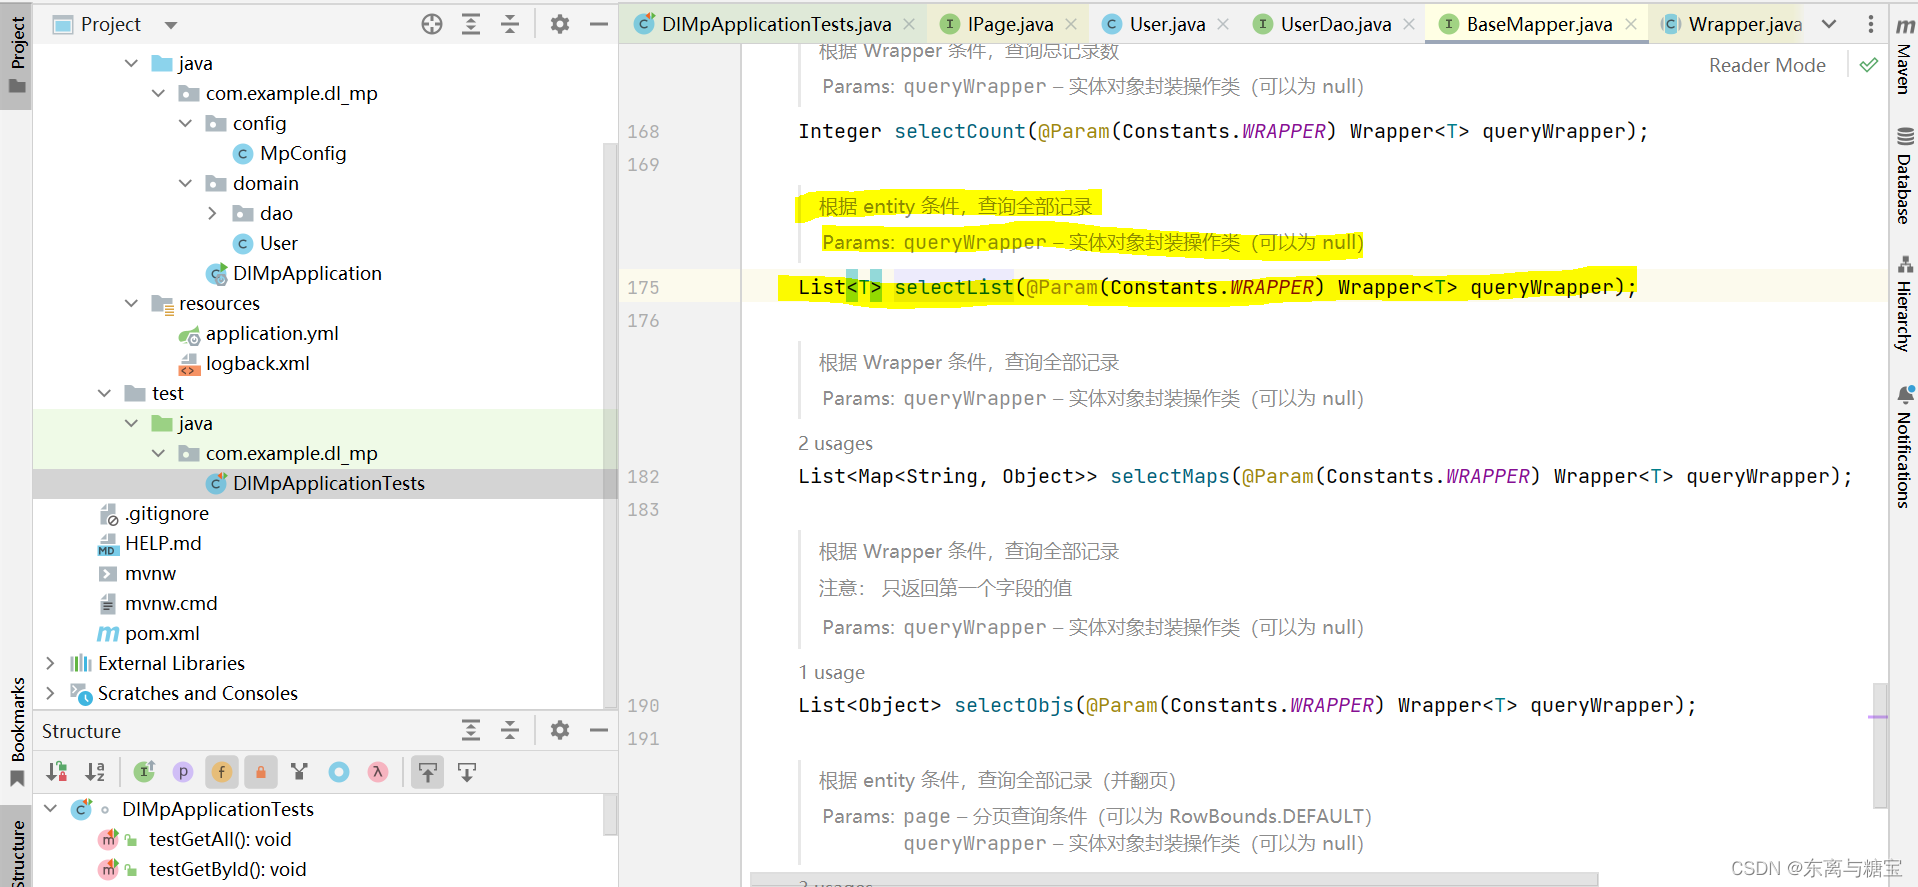Screen dimensions: 1918x887
Task: Expand the dao folder
Action: pos(212,213)
